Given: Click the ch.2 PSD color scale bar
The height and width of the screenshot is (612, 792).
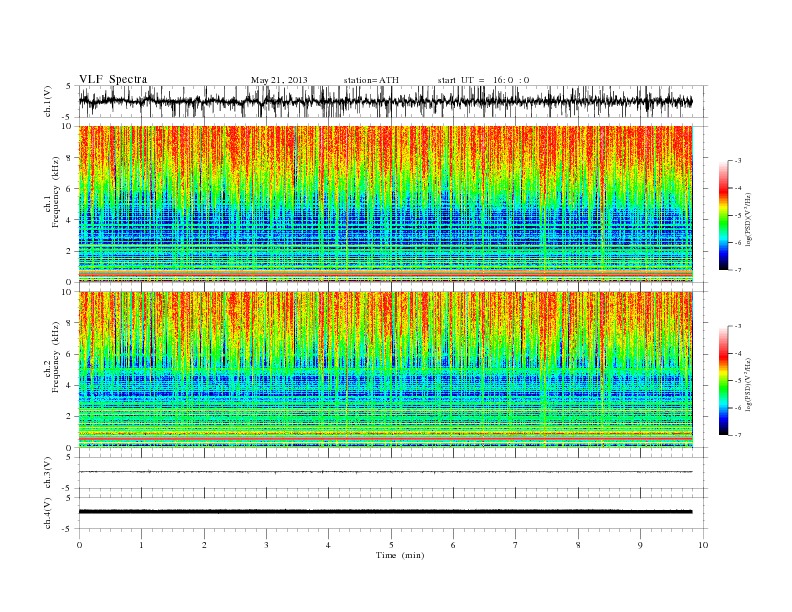Looking at the screenshot, I should (x=724, y=380).
